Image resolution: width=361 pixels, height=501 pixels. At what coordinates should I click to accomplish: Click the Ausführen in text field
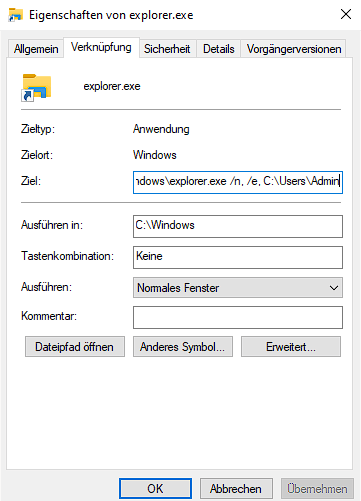pyautogui.click(x=238, y=226)
